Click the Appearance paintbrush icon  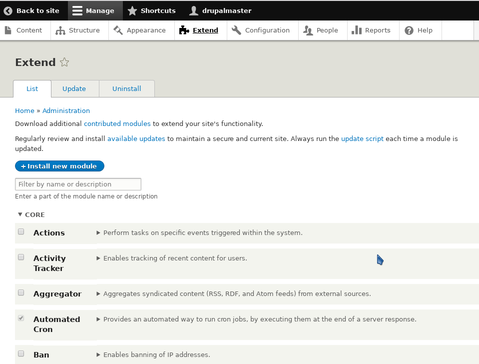pos(118,30)
